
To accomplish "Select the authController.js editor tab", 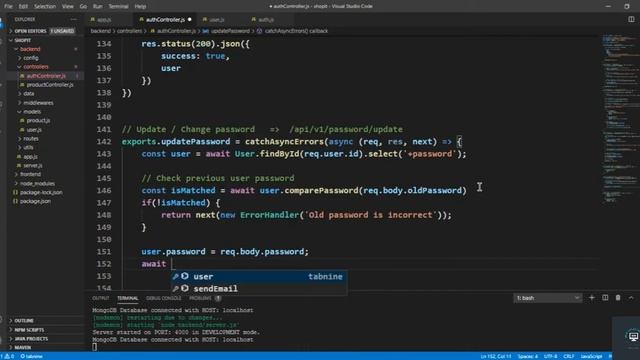I will (165, 19).
